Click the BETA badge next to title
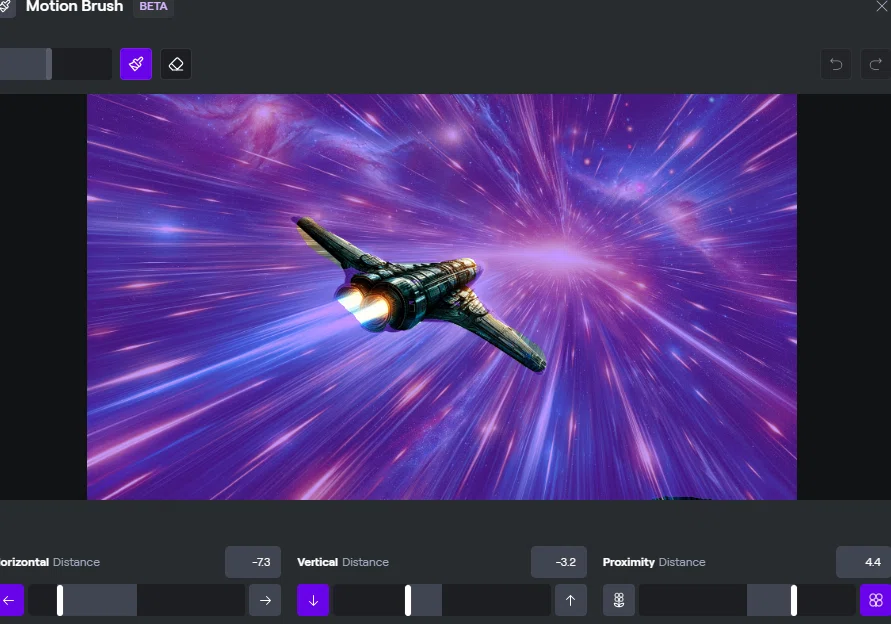The image size is (891, 624). [x=153, y=7]
